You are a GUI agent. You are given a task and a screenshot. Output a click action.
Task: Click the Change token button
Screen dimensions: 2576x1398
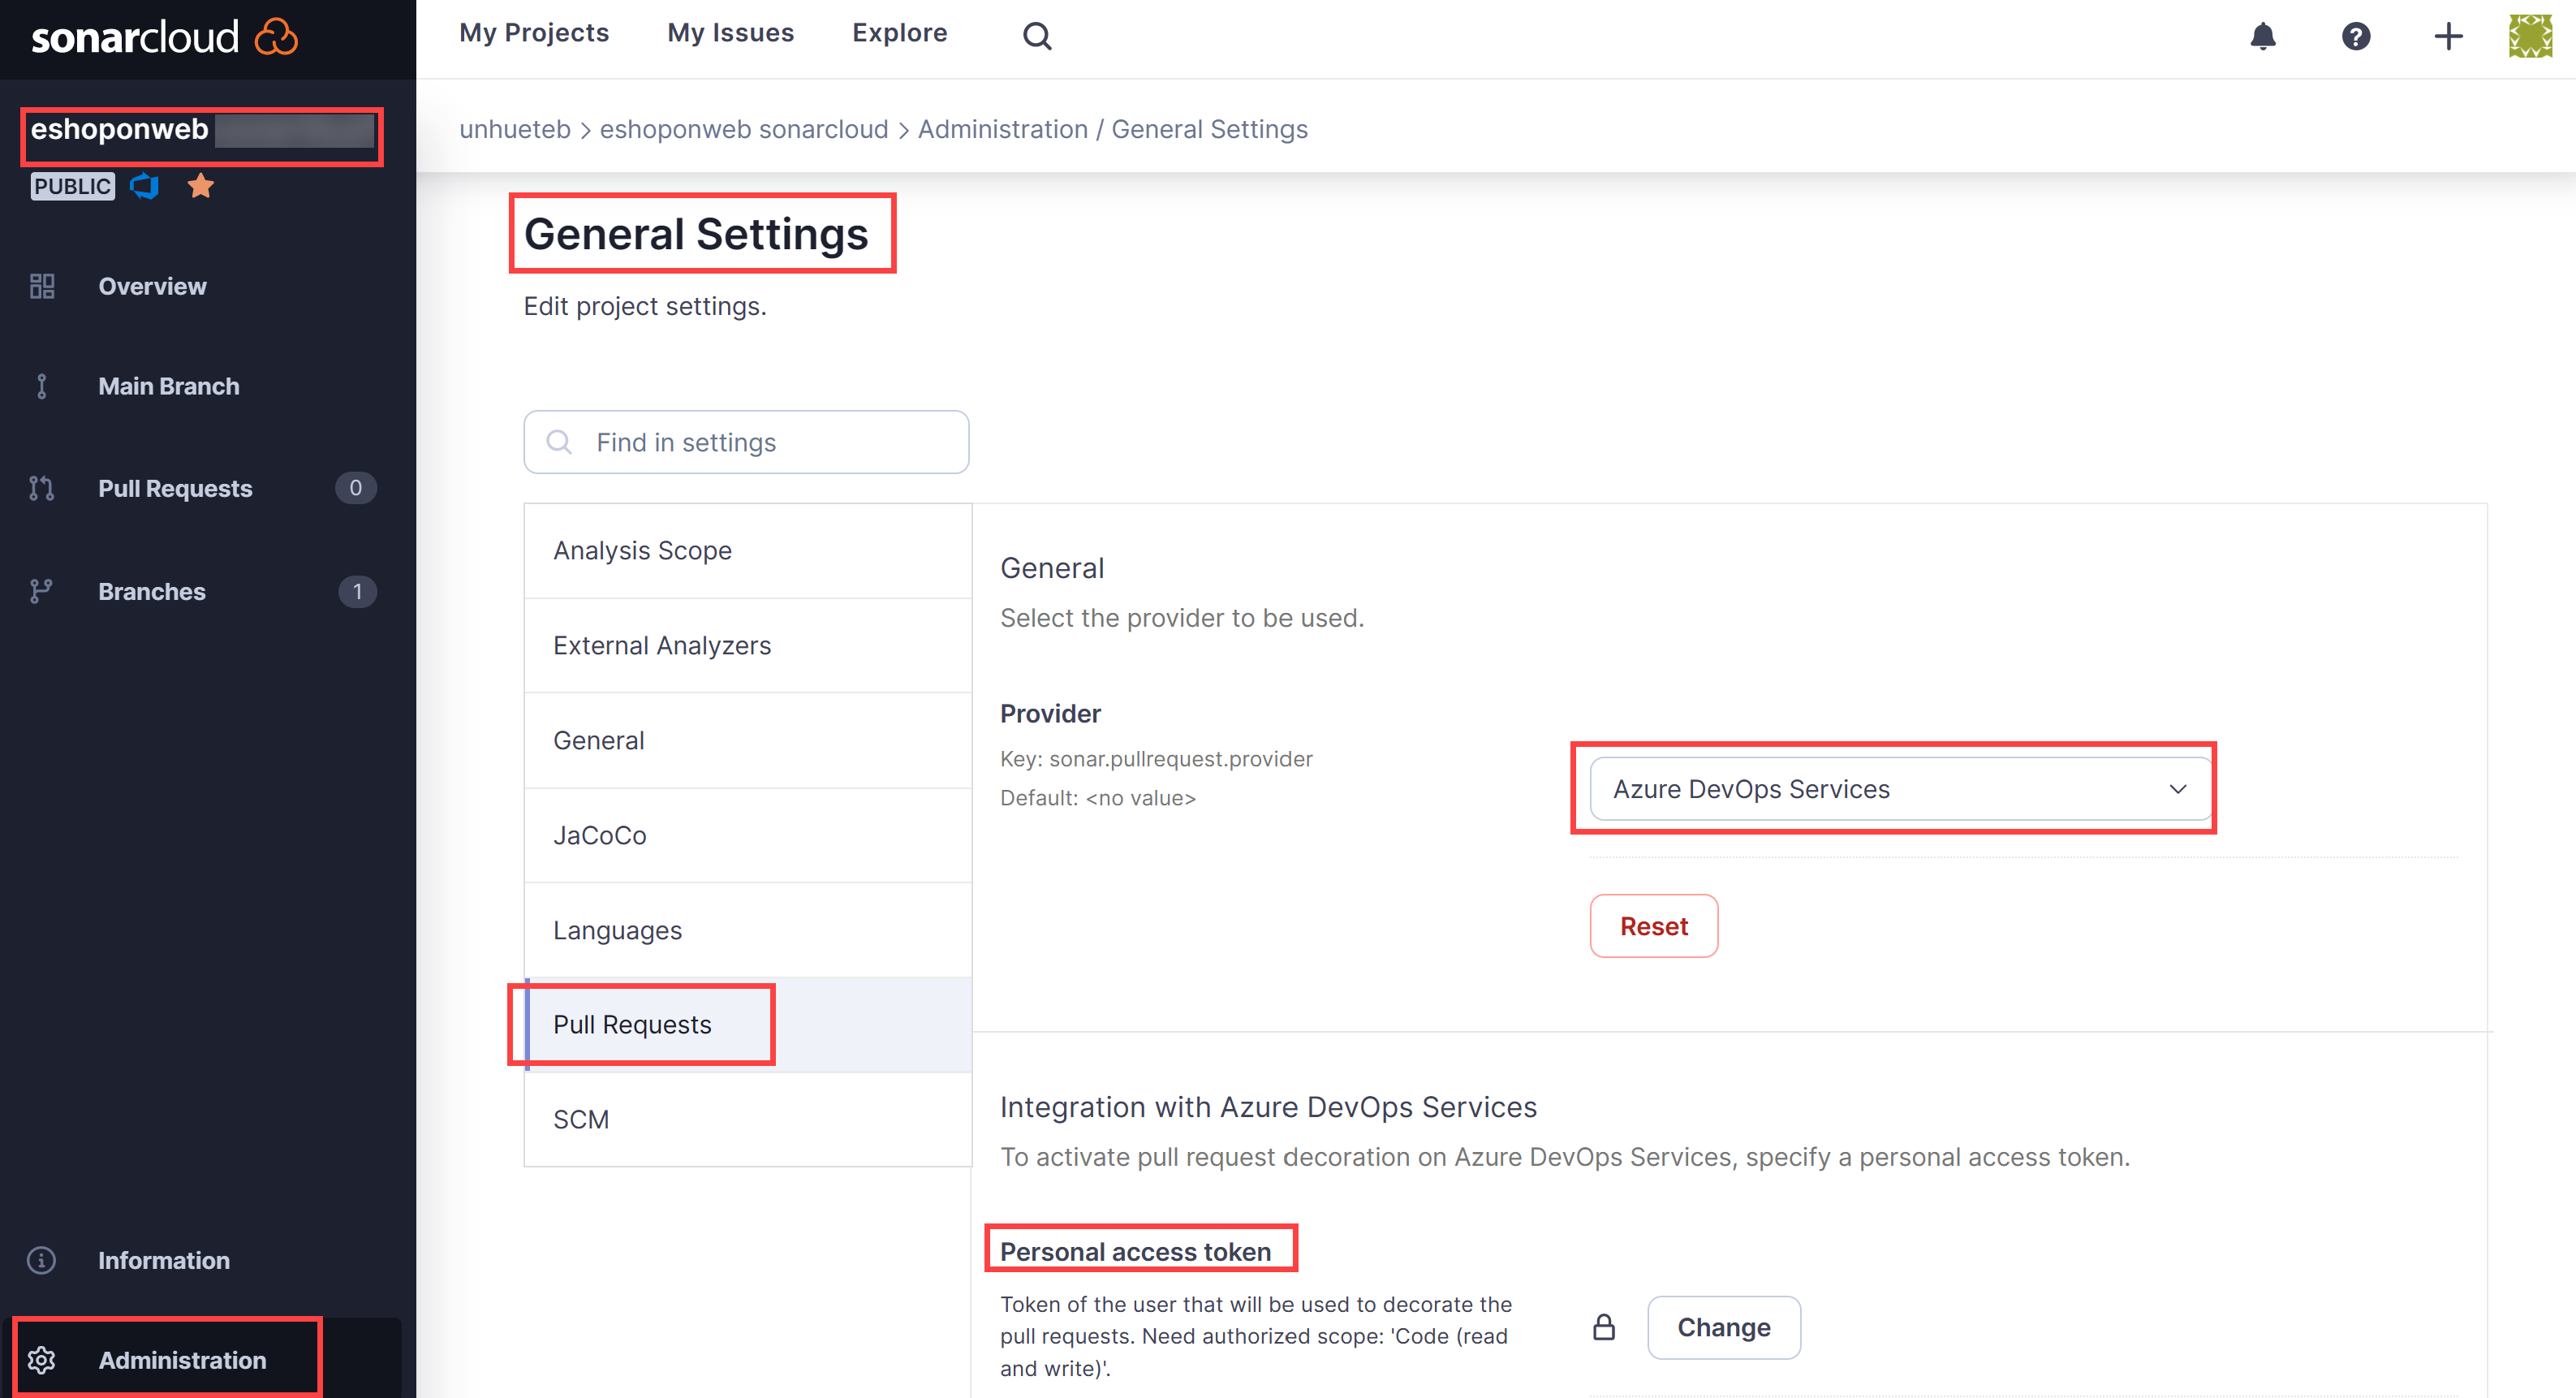click(1724, 1327)
